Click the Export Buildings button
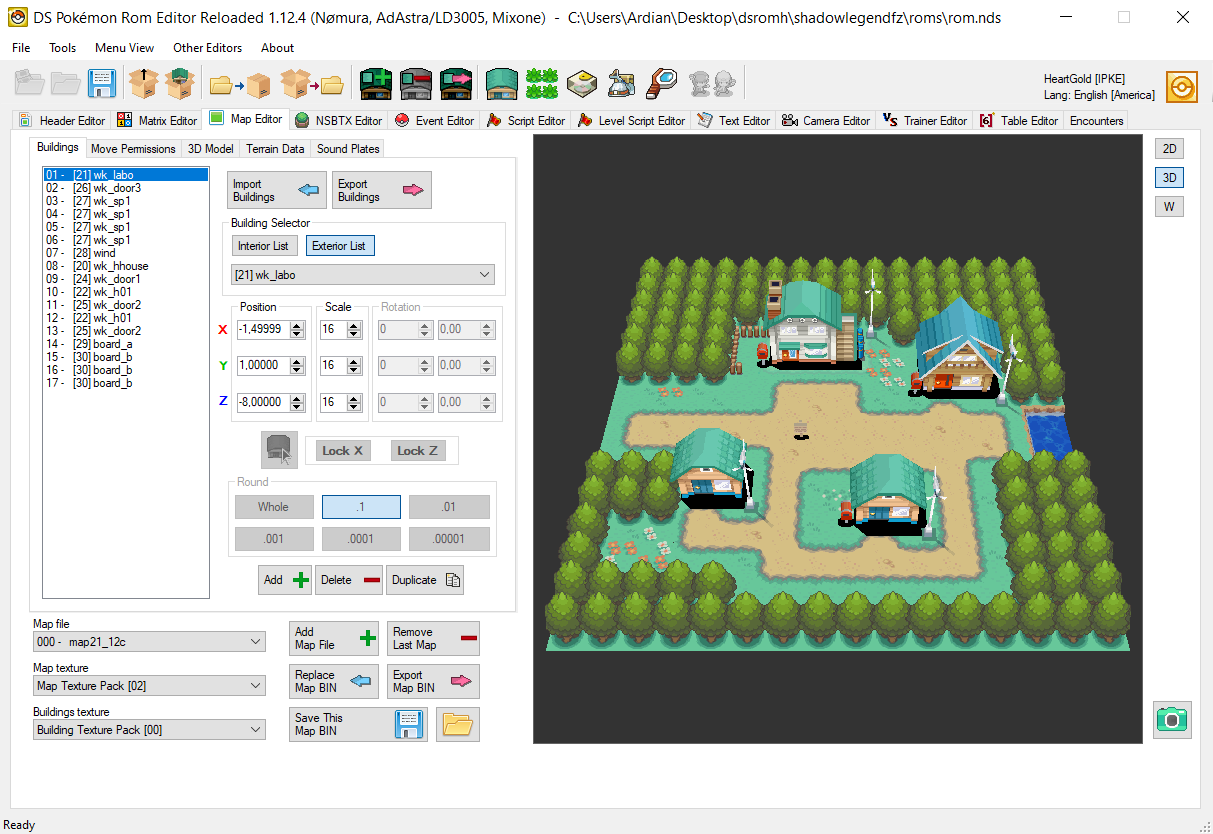1213x834 pixels. tap(381, 190)
